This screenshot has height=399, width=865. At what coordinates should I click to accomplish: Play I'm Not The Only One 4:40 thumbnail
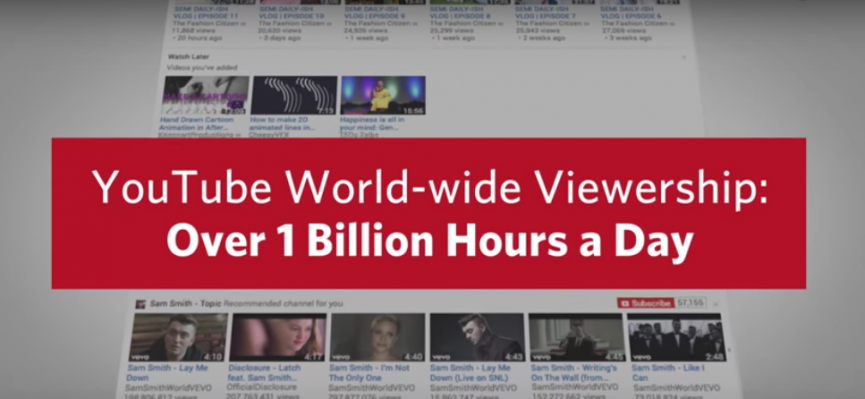[x=377, y=337]
